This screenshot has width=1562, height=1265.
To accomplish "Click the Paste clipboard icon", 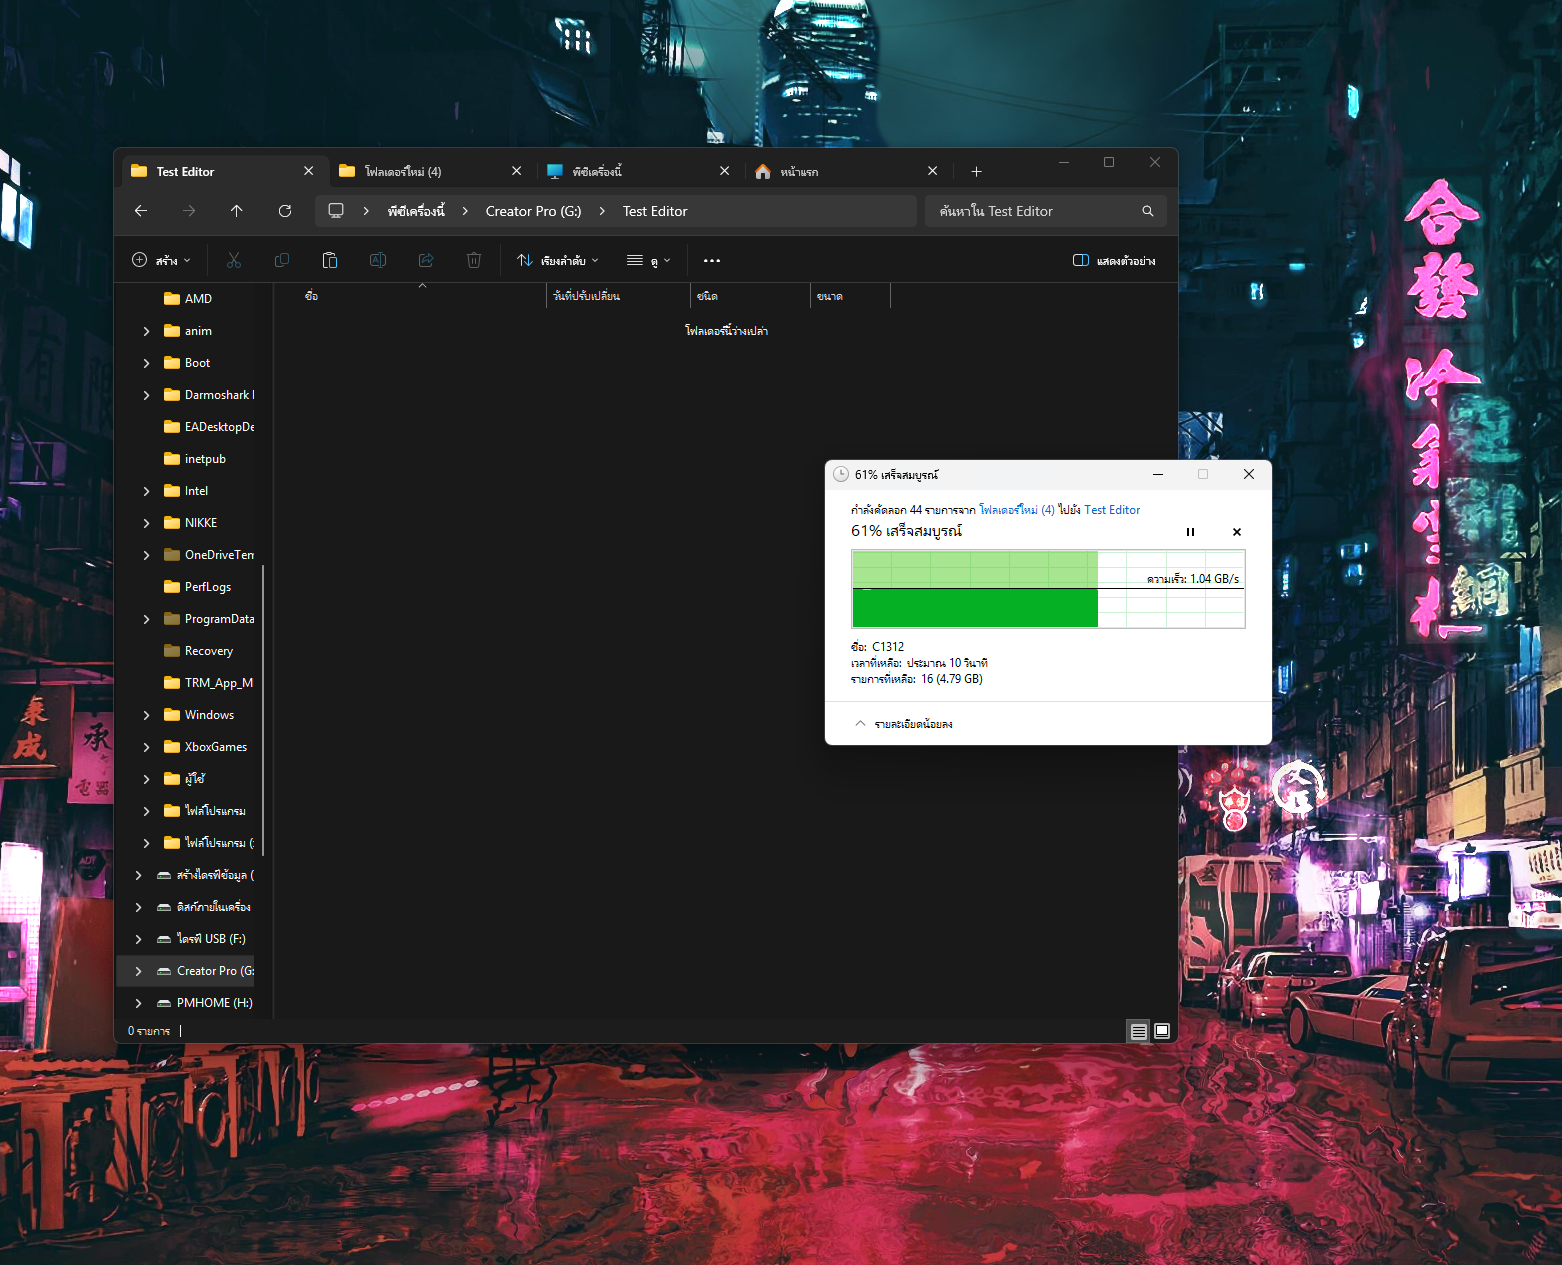I will (330, 261).
